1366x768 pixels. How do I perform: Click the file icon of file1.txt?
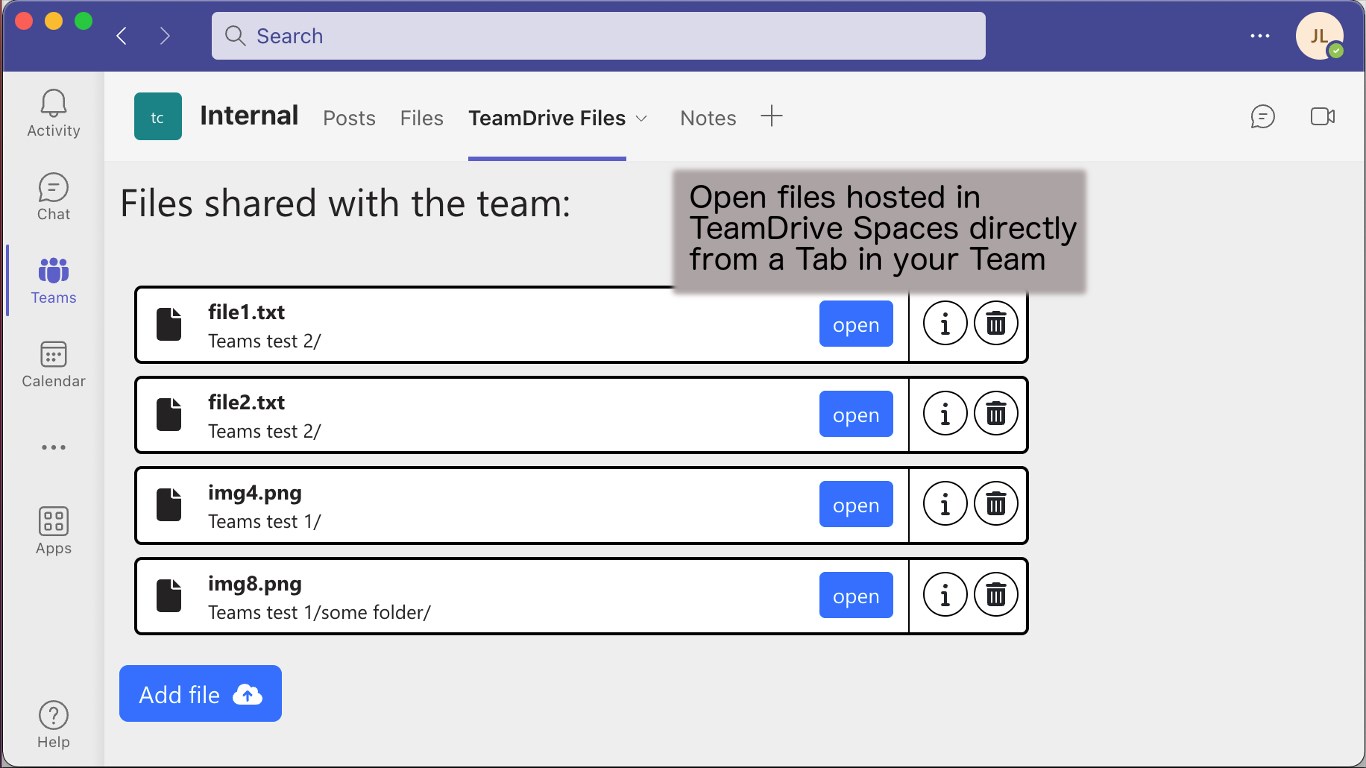[x=169, y=324]
